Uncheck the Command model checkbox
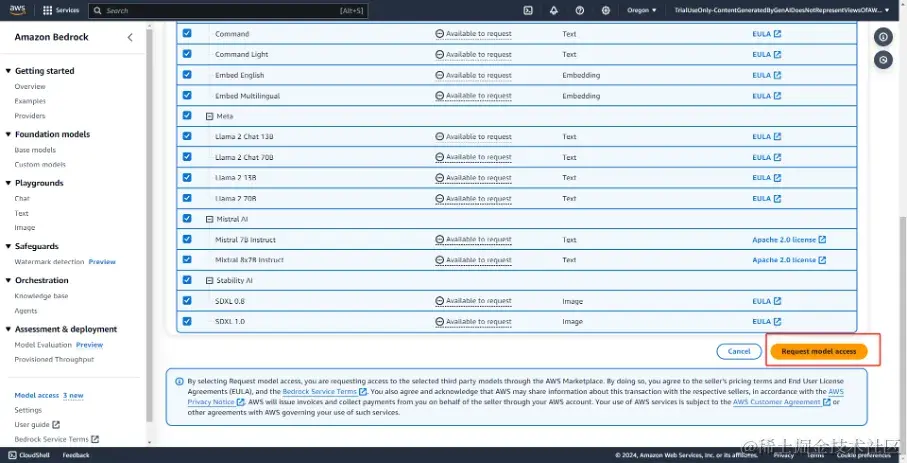Image resolution: width=908 pixels, height=464 pixels. [187, 33]
